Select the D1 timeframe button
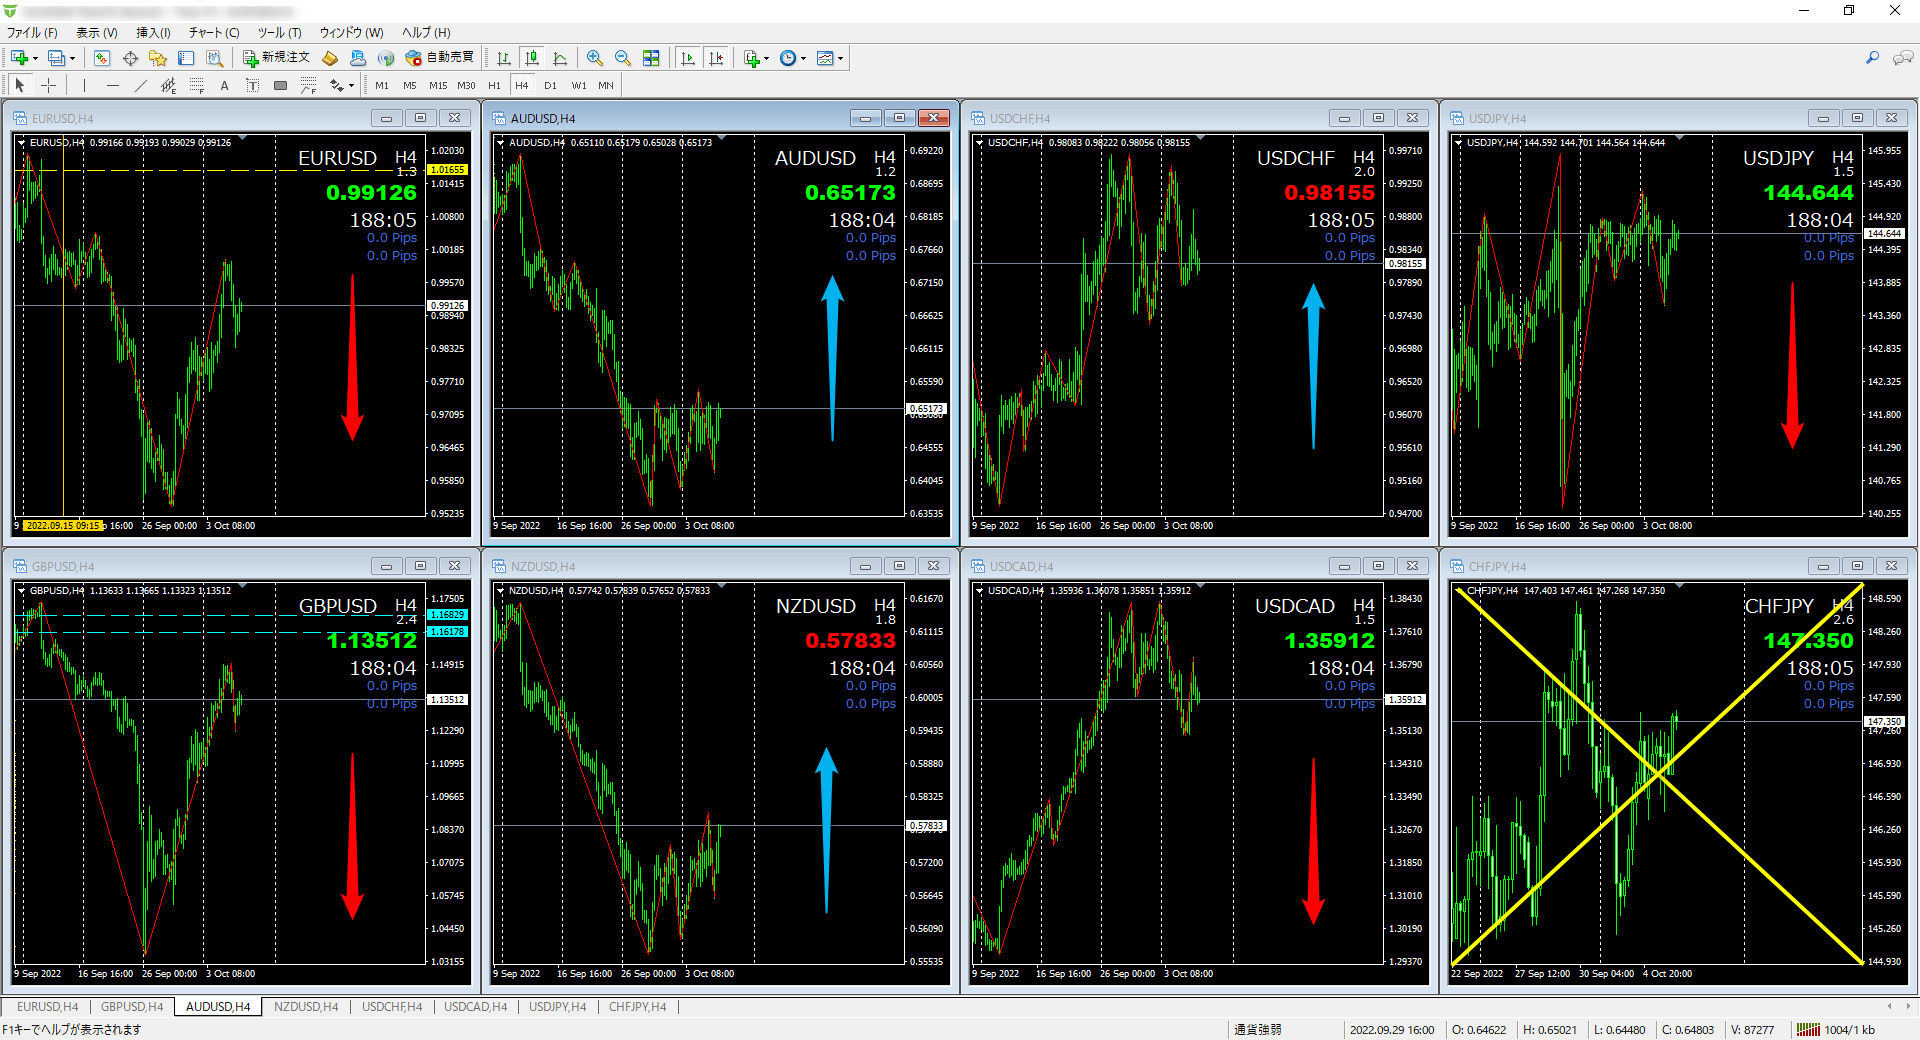1920x1040 pixels. pos(550,86)
